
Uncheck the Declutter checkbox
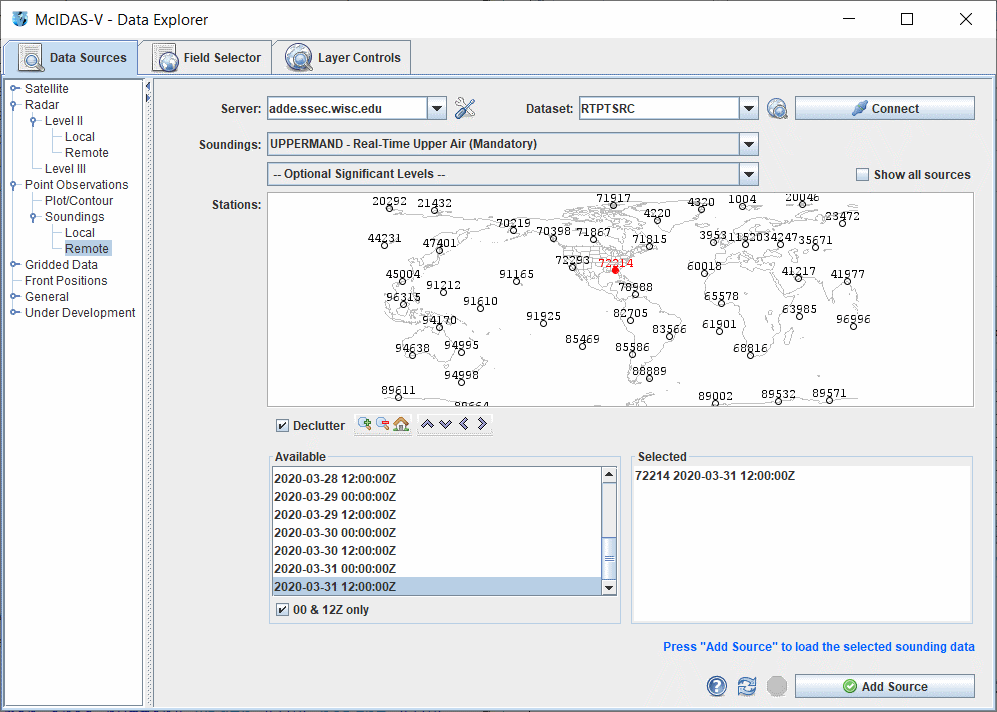click(282, 425)
